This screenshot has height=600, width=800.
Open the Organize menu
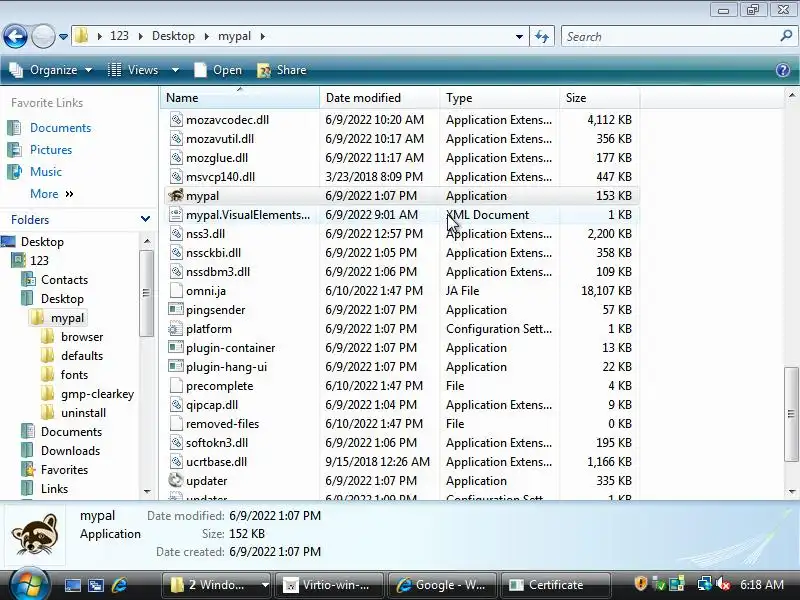(51, 70)
